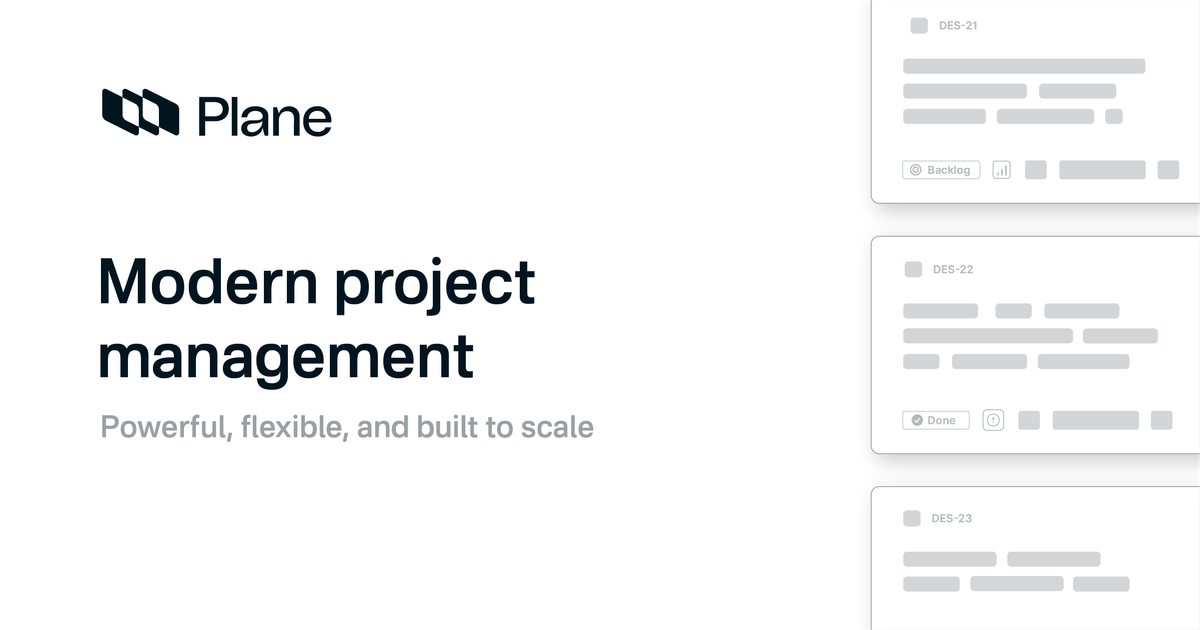Viewport: 1200px width, 630px height.
Task: Expand the Done state dropdown
Action: [936, 421]
